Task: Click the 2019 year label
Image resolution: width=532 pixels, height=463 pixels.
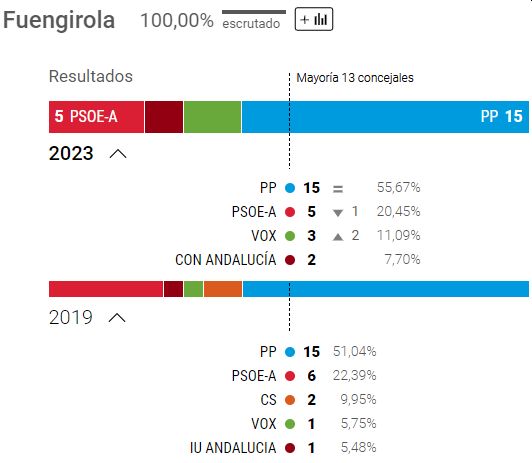Action: 71,317
